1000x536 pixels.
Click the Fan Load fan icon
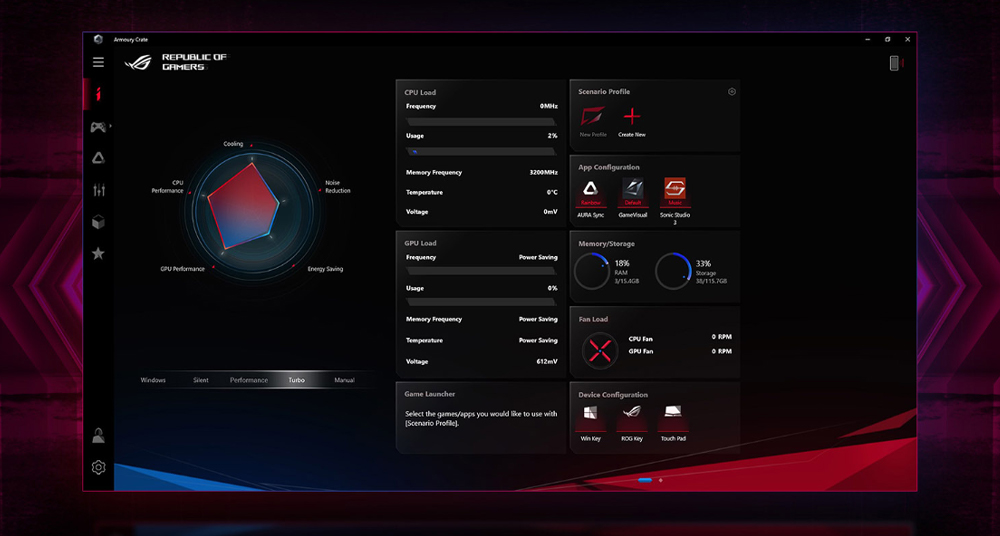tap(600, 351)
